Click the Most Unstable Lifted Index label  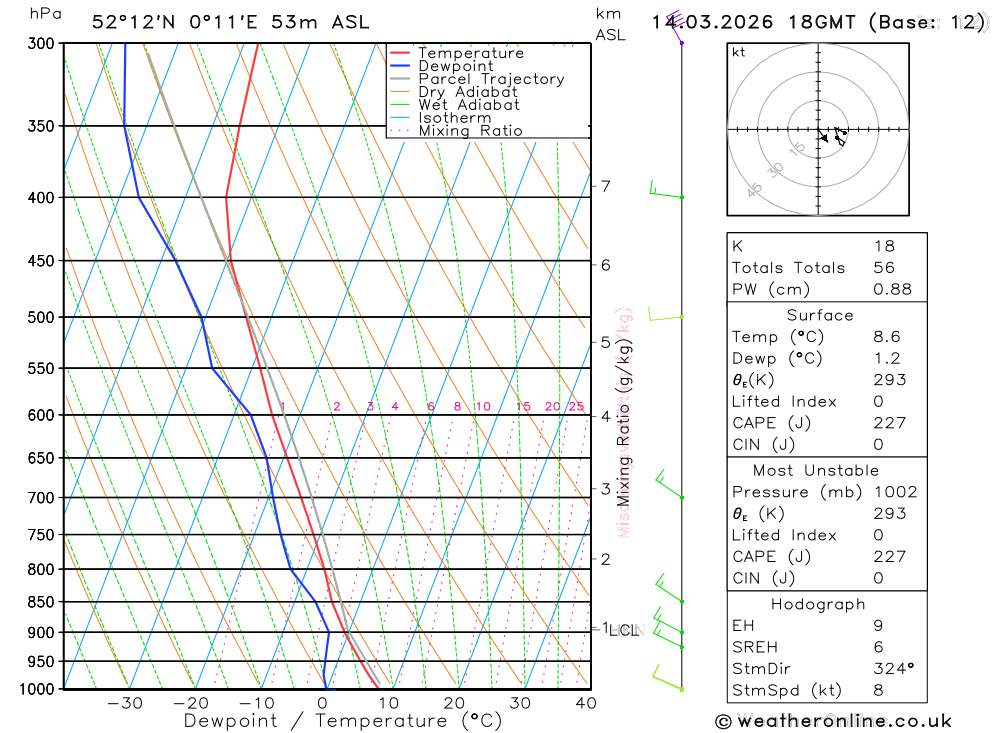pos(784,535)
